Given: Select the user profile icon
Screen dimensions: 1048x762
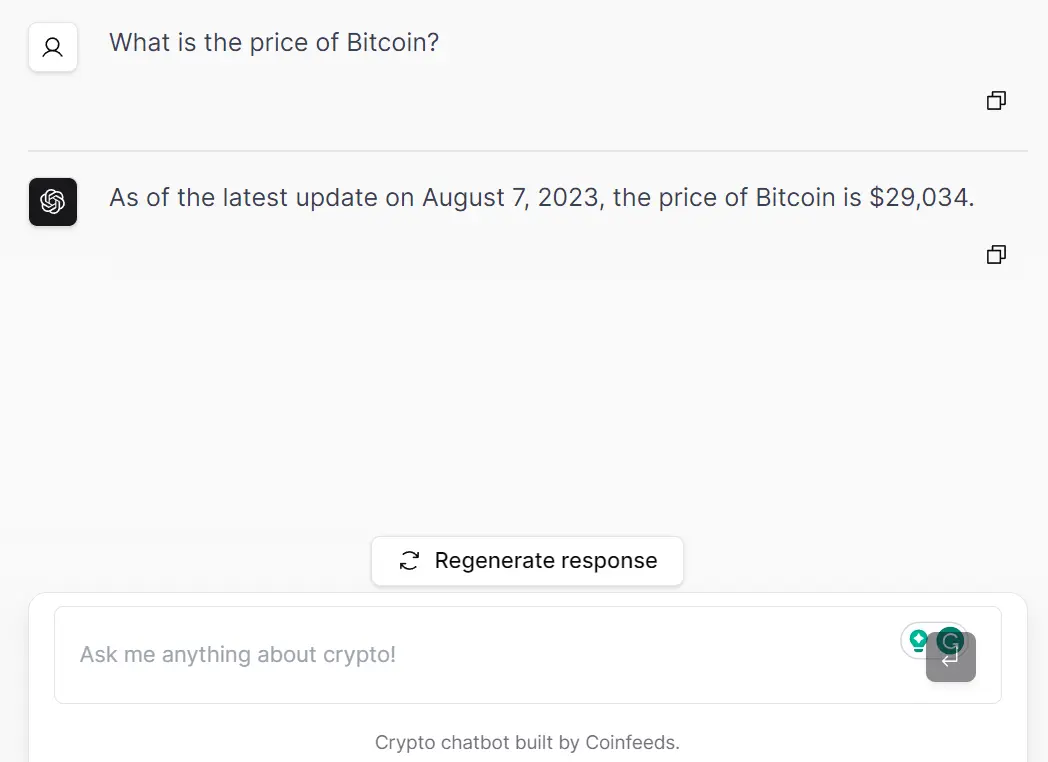Looking at the screenshot, I should pyautogui.click(x=52, y=46).
